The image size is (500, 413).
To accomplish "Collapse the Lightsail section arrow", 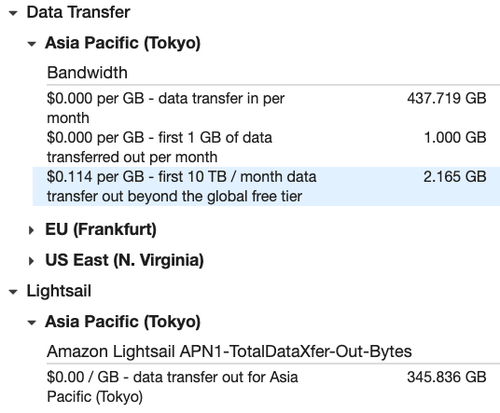I will (x=13, y=292).
